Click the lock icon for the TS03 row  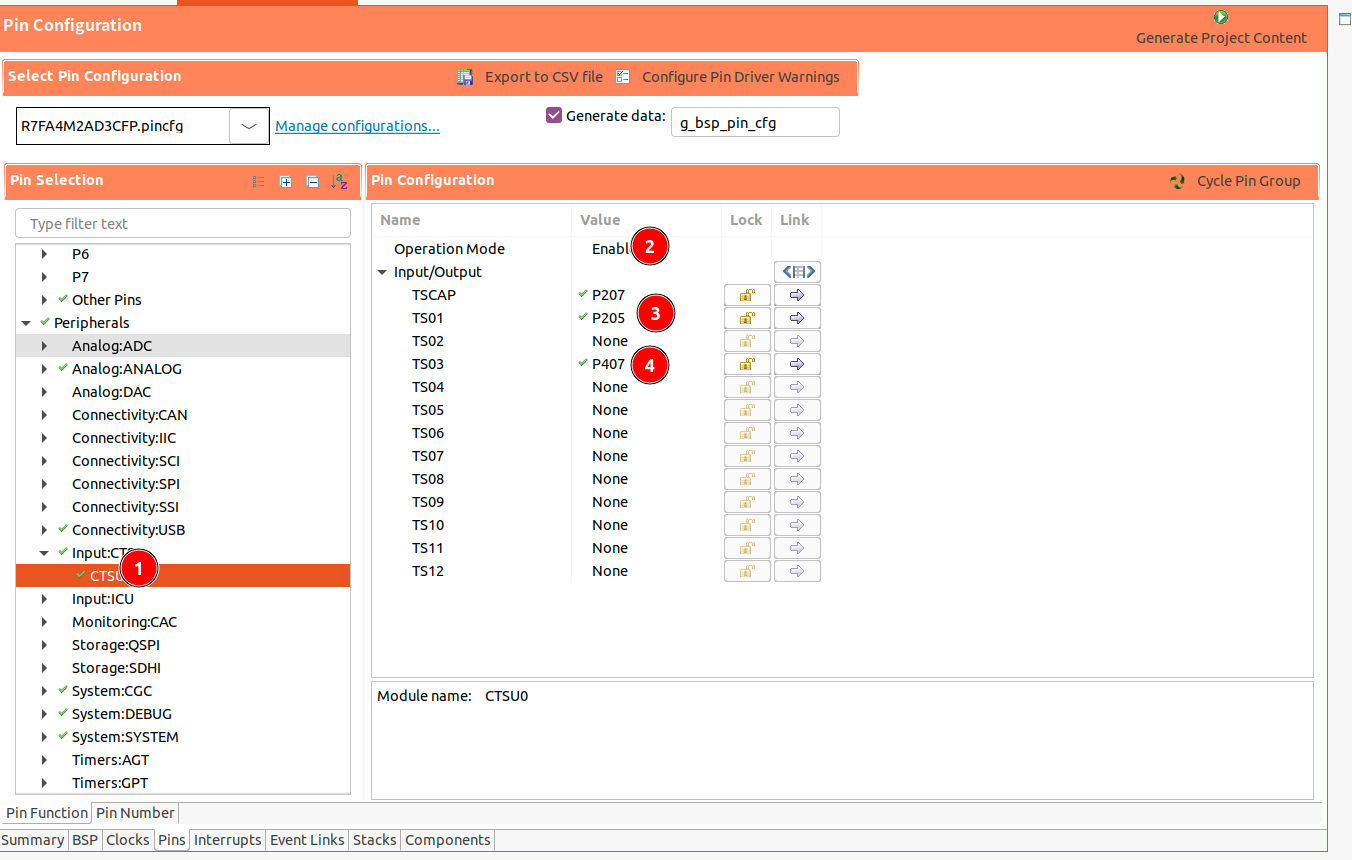pyautogui.click(x=747, y=364)
